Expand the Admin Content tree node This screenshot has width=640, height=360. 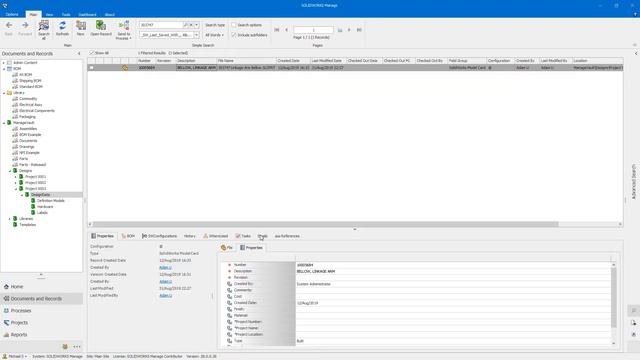pyautogui.click(x=4, y=63)
